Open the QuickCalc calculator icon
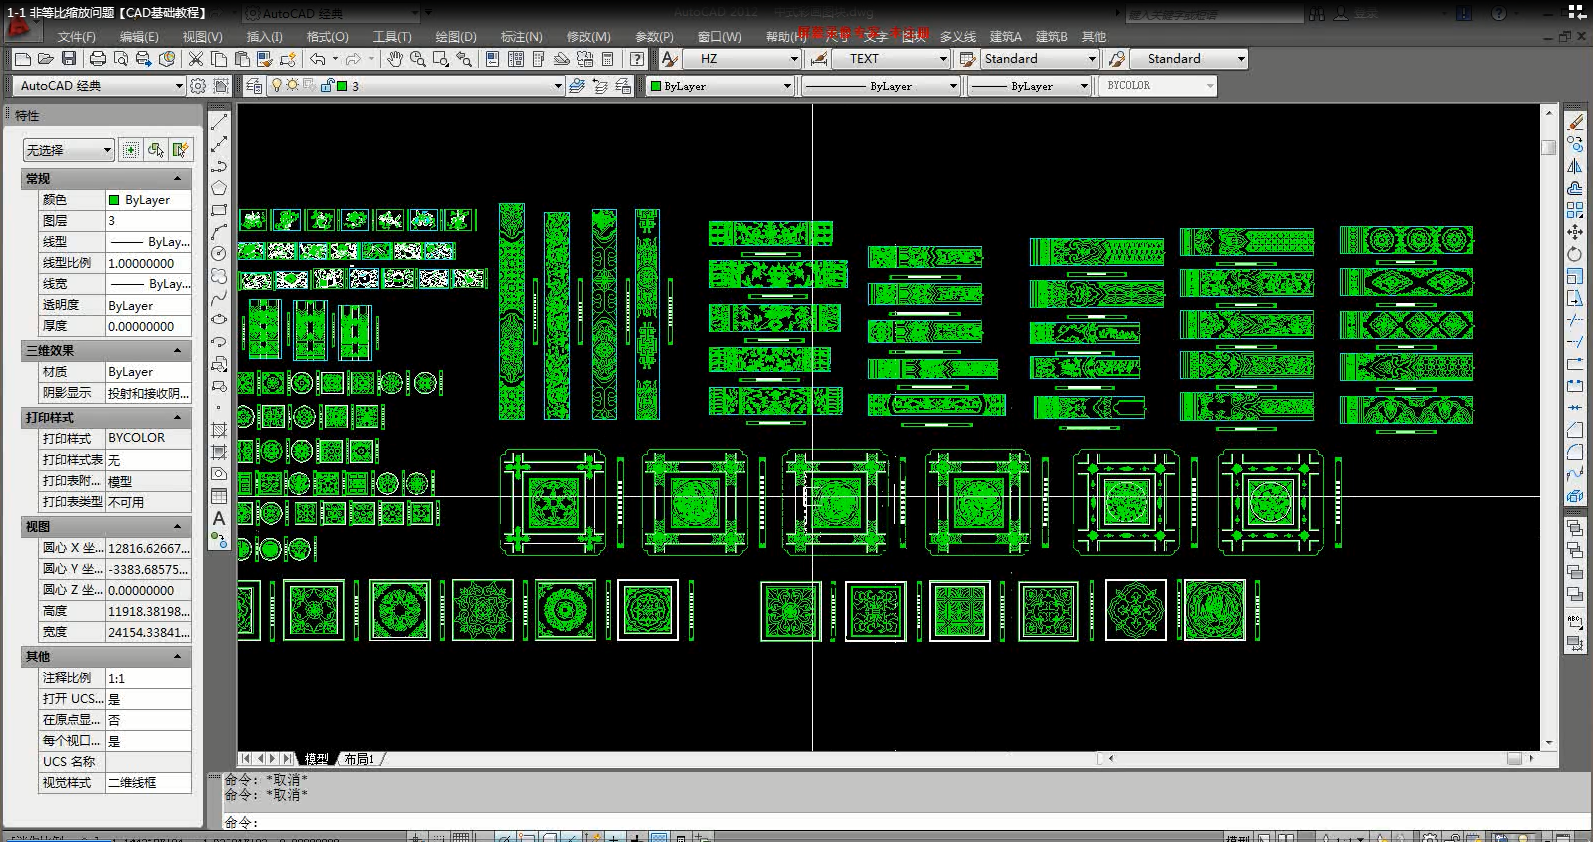 [x=607, y=59]
